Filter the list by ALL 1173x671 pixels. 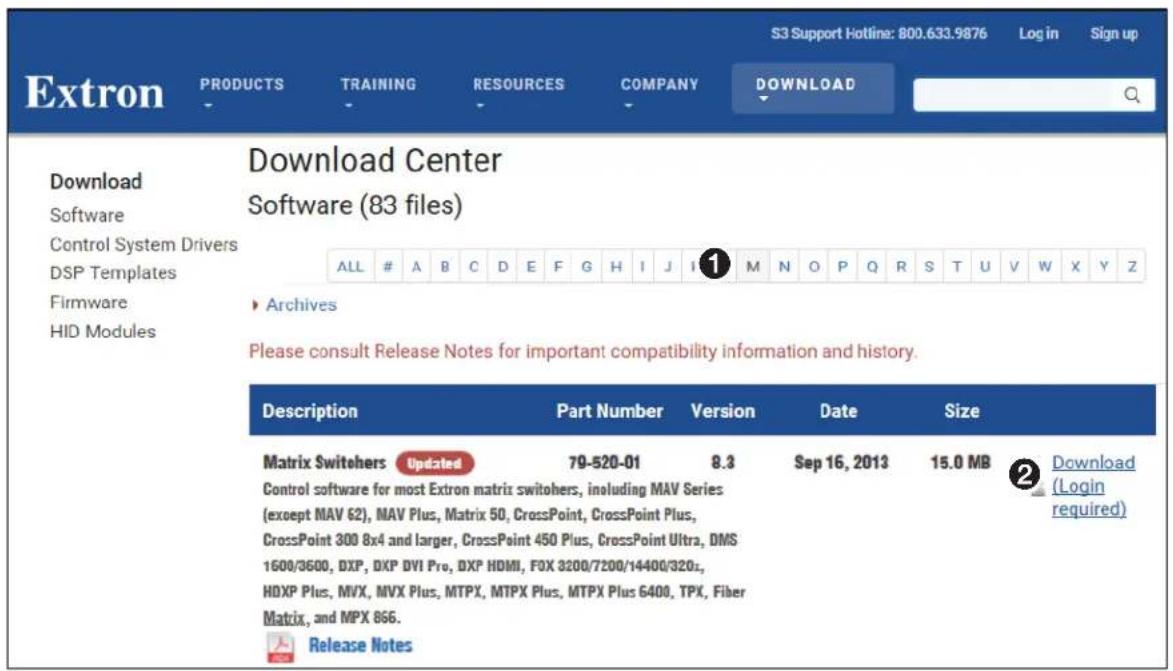(350, 266)
